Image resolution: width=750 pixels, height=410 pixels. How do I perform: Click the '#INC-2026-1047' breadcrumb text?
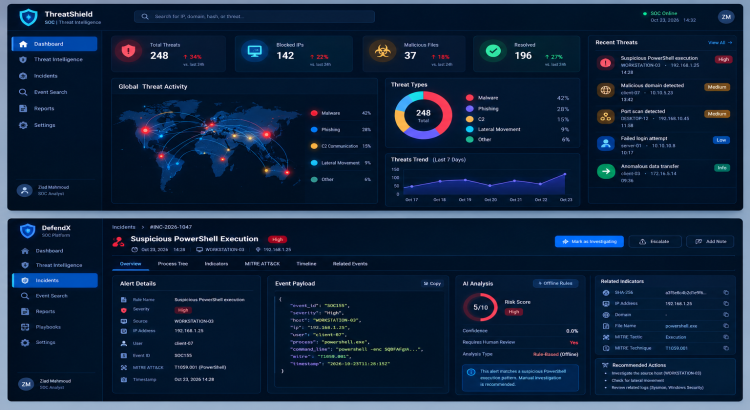pyautogui.click(x=171, y=227)
